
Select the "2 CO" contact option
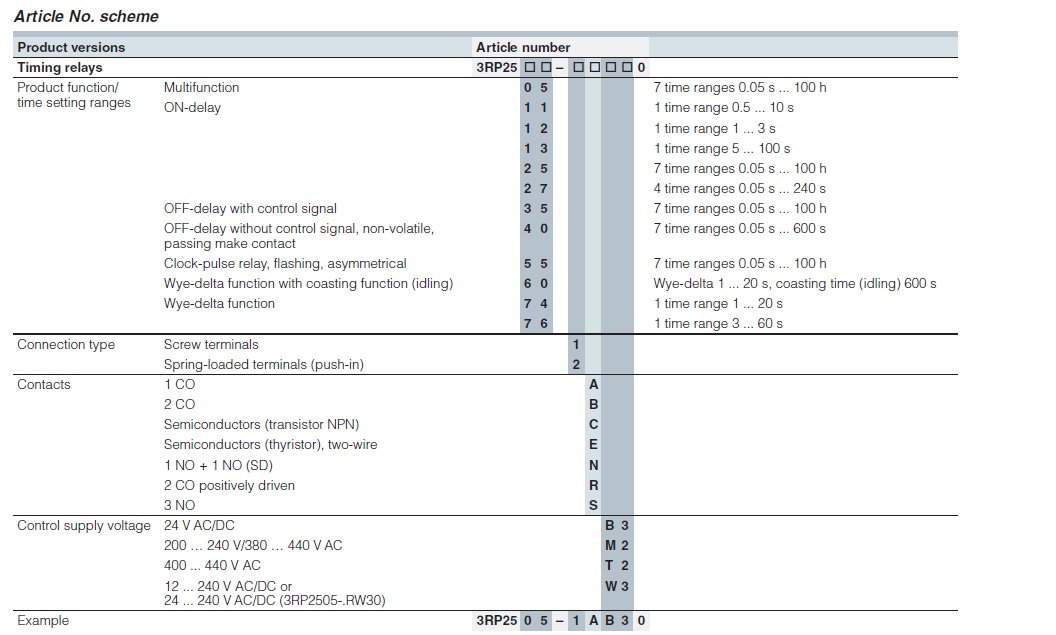[x=179, y=405]
